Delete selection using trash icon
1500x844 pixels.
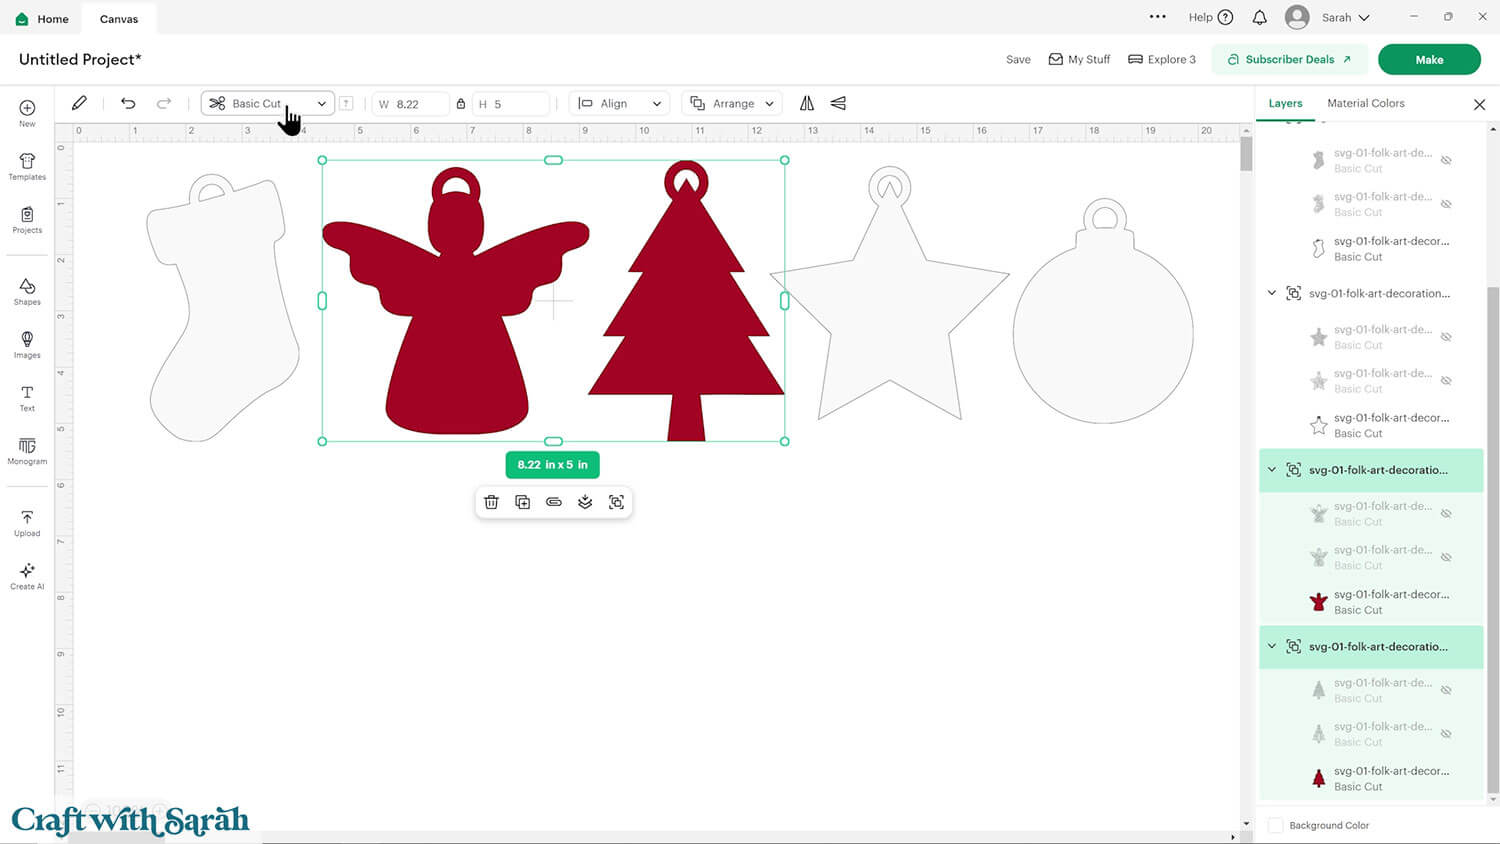coord(491,502)
